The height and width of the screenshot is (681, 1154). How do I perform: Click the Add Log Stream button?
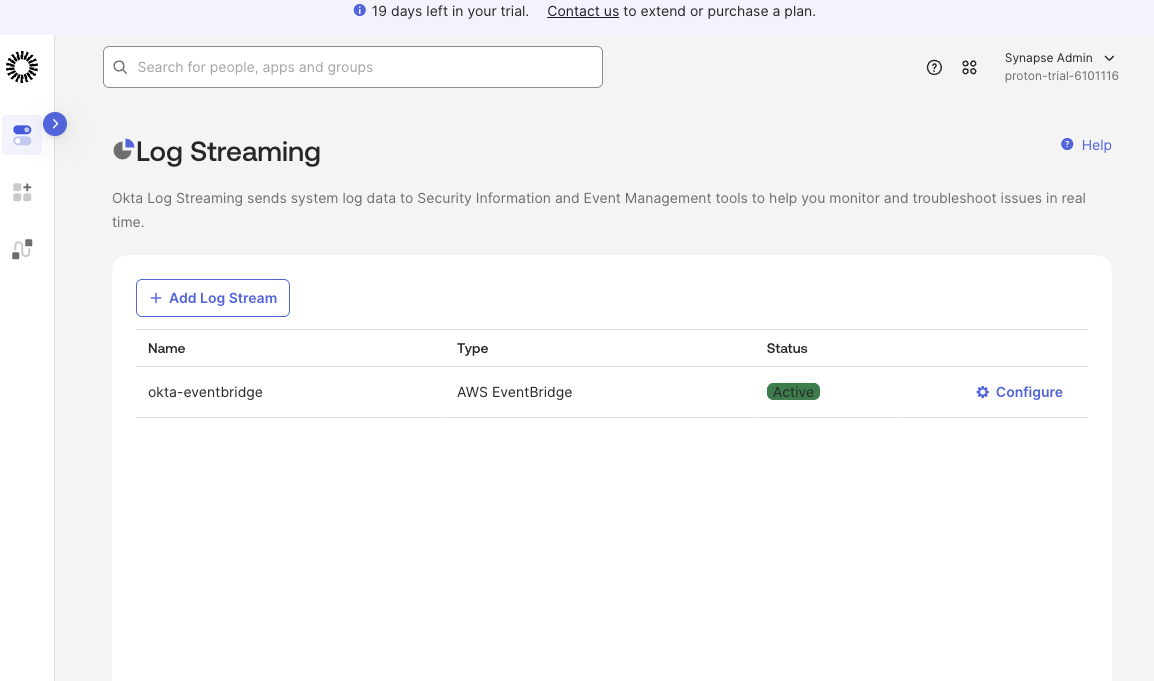[213, 298]
